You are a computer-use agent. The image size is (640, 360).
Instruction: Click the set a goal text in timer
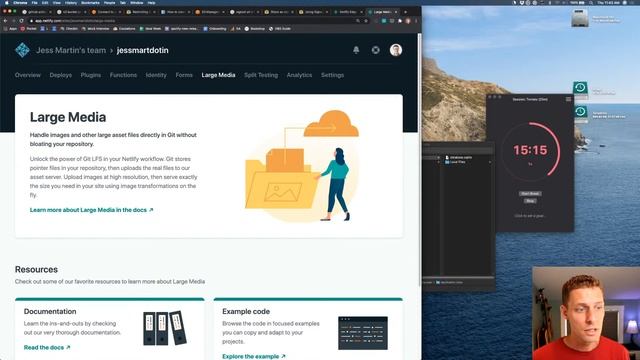530,216
